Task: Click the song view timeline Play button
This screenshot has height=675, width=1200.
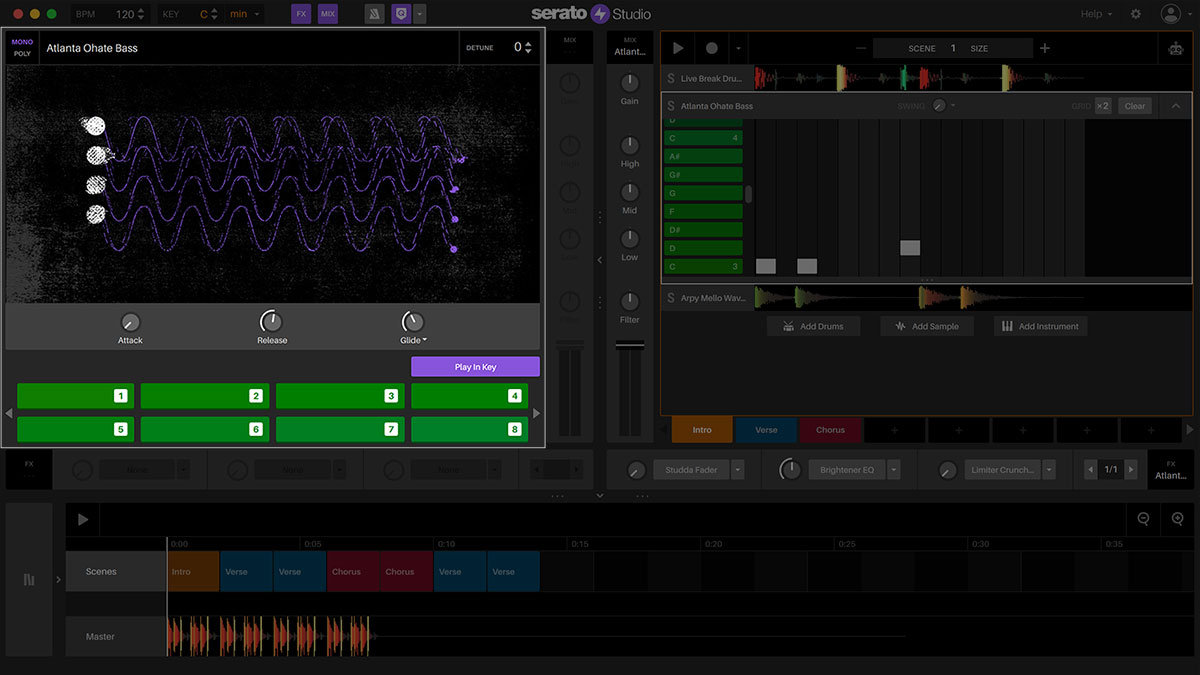Action: point(83,519)
